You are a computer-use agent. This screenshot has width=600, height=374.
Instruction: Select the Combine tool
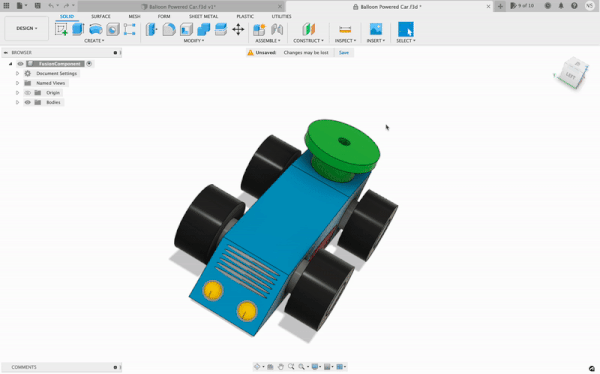pyautogui.click(x=204, y=29)
